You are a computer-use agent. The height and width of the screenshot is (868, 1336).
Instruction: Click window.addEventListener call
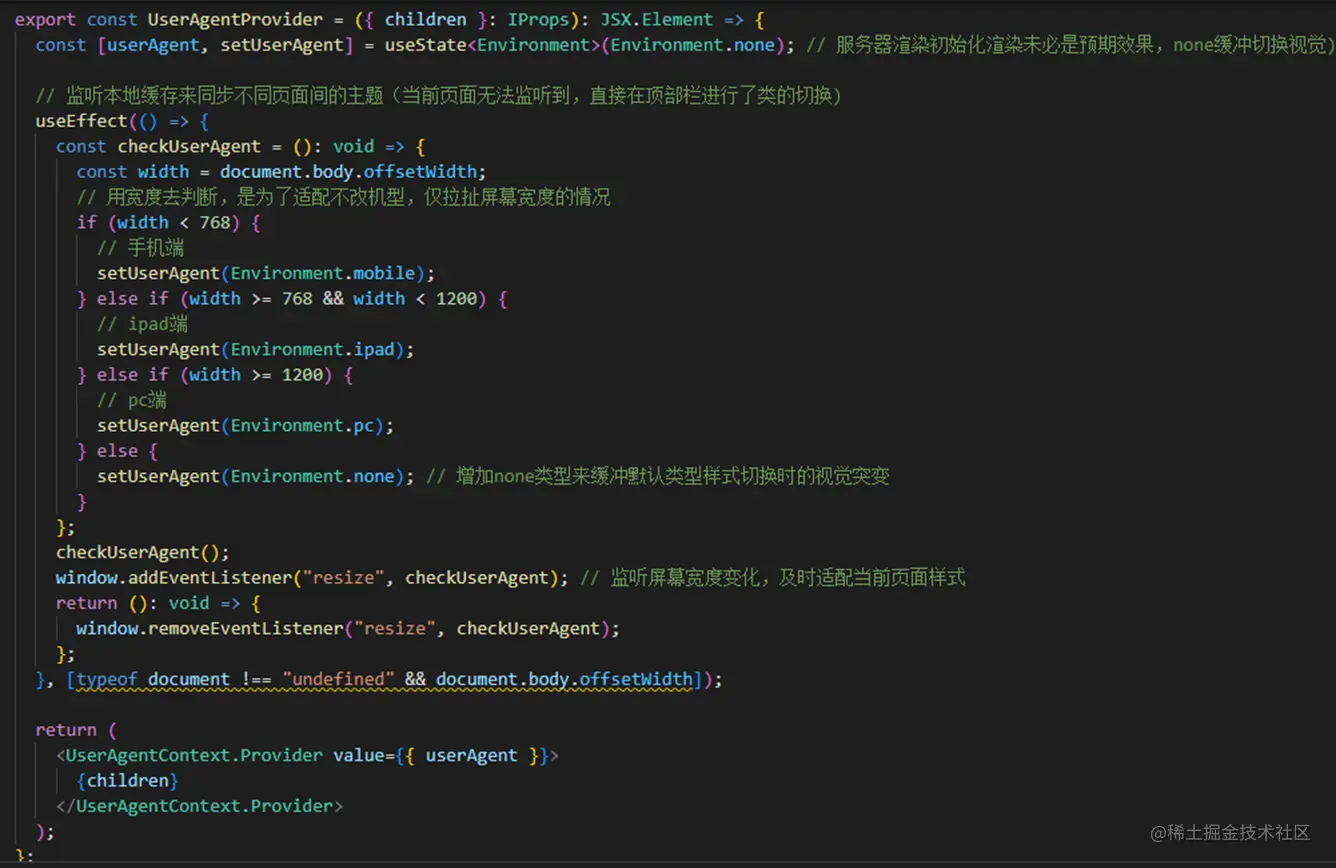pyautogui.click(x=313, y=577)
